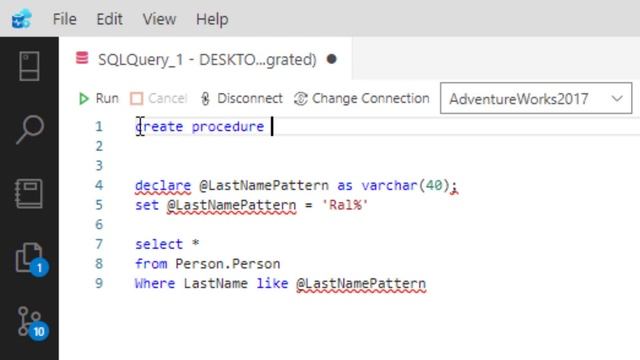Click the Cancel query button

[x=159, y=98]
